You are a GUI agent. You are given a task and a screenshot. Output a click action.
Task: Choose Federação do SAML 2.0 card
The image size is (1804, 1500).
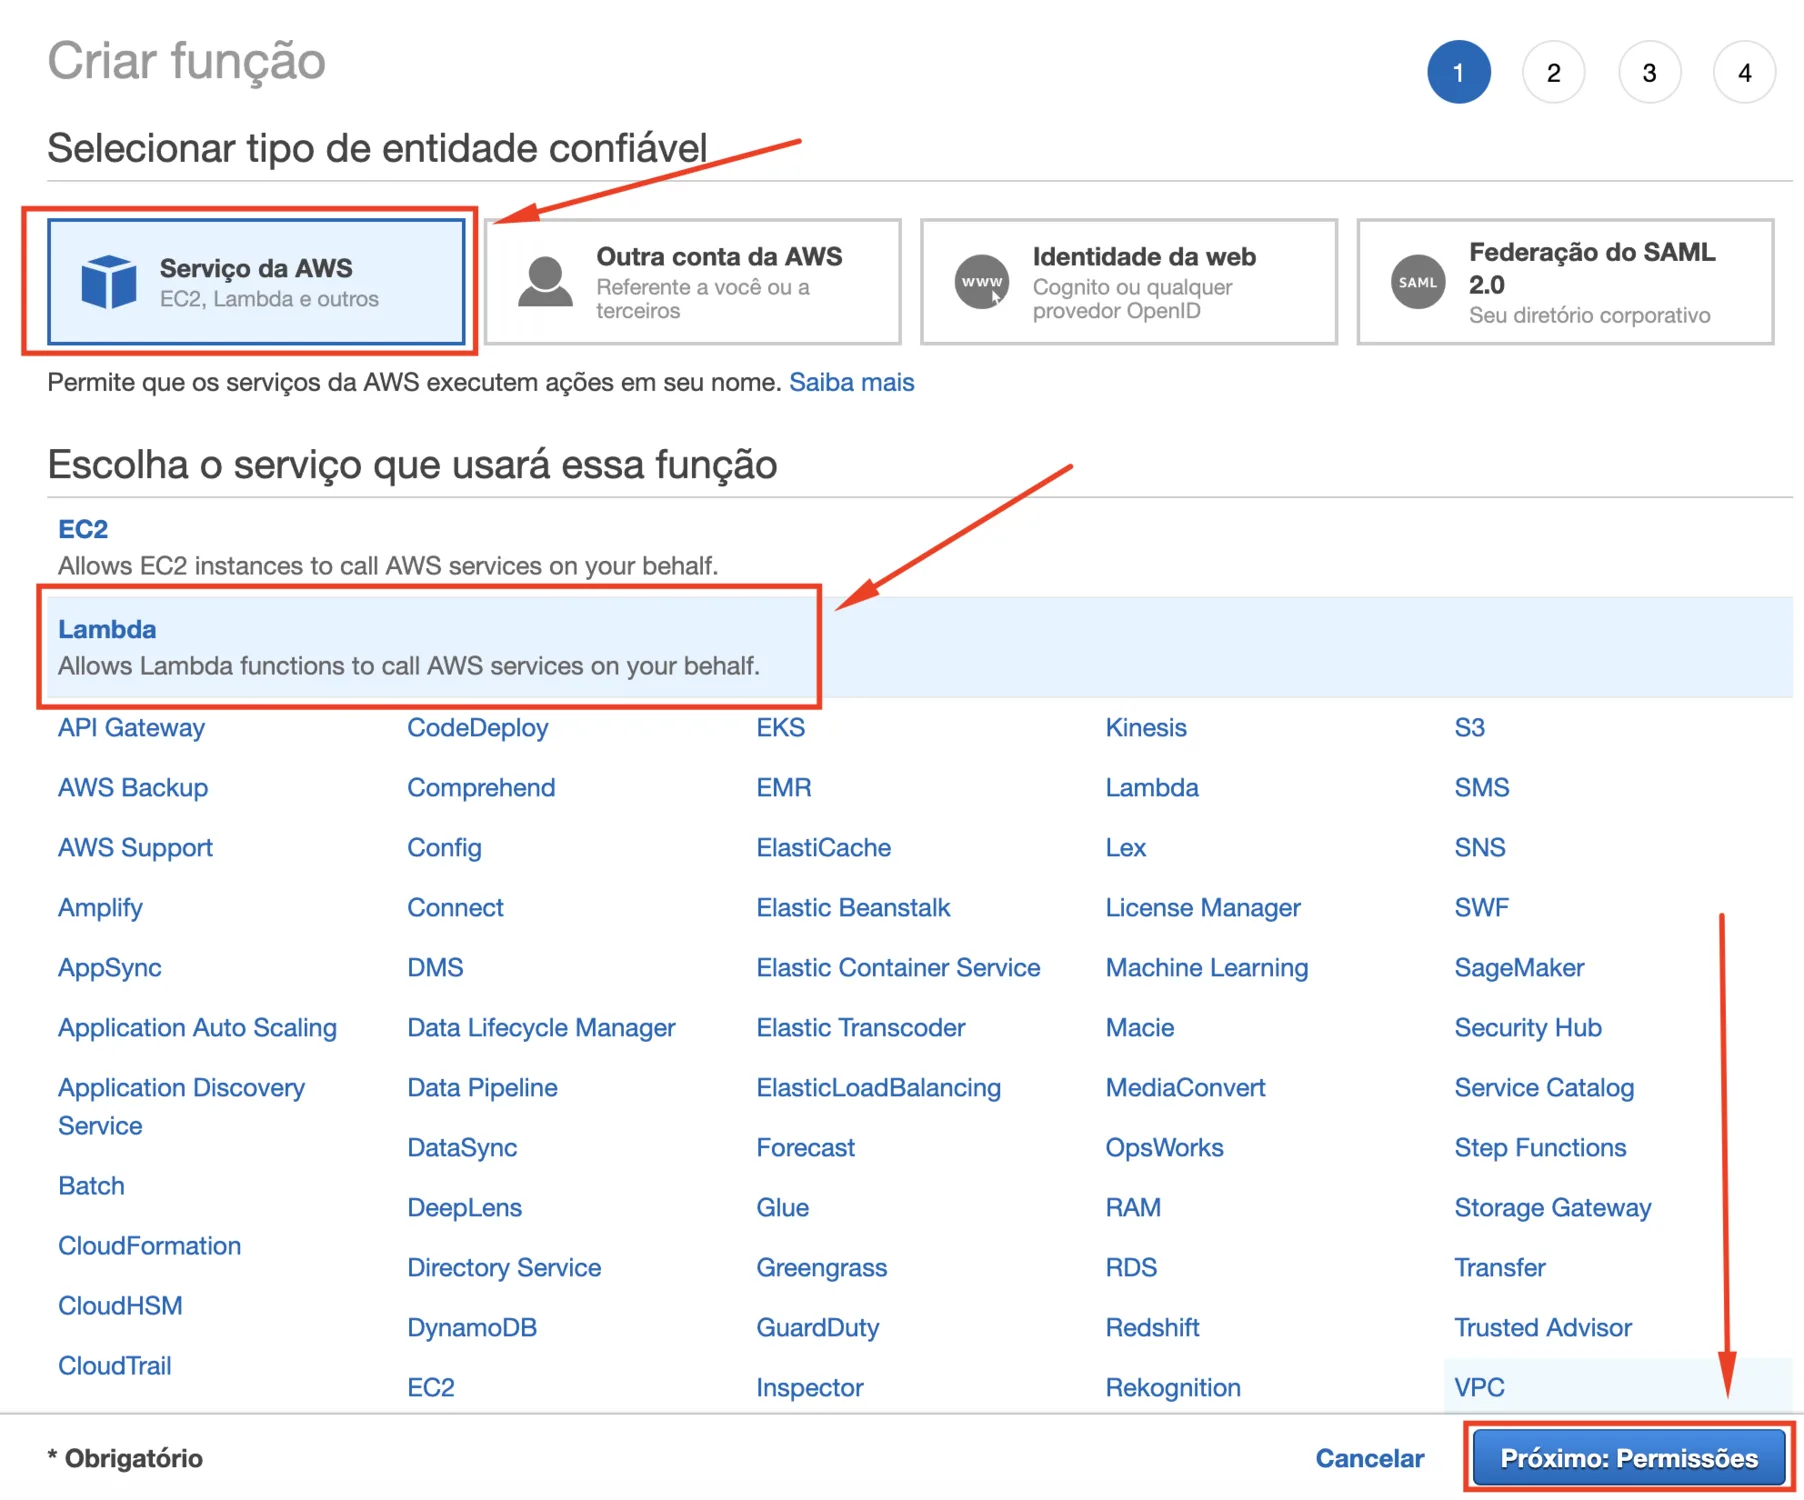pyautogui.click(x=1565, y=282)
